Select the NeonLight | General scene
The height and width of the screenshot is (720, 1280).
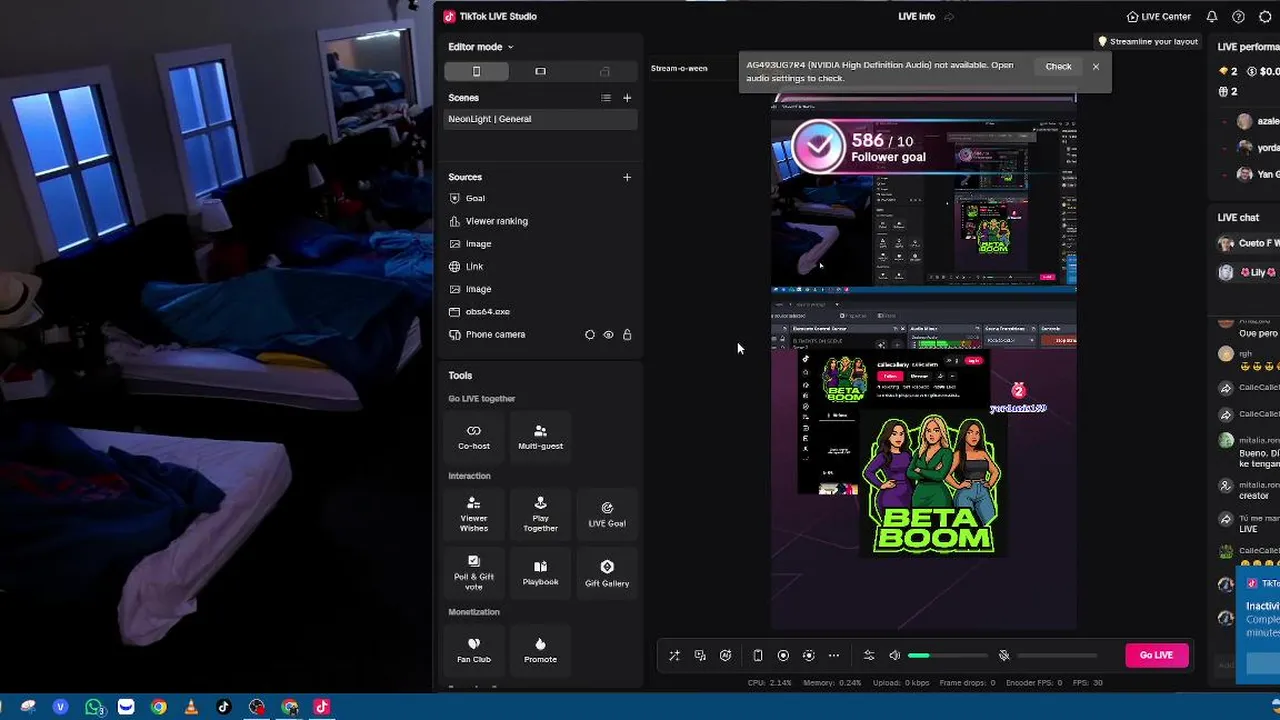[540, 119]
